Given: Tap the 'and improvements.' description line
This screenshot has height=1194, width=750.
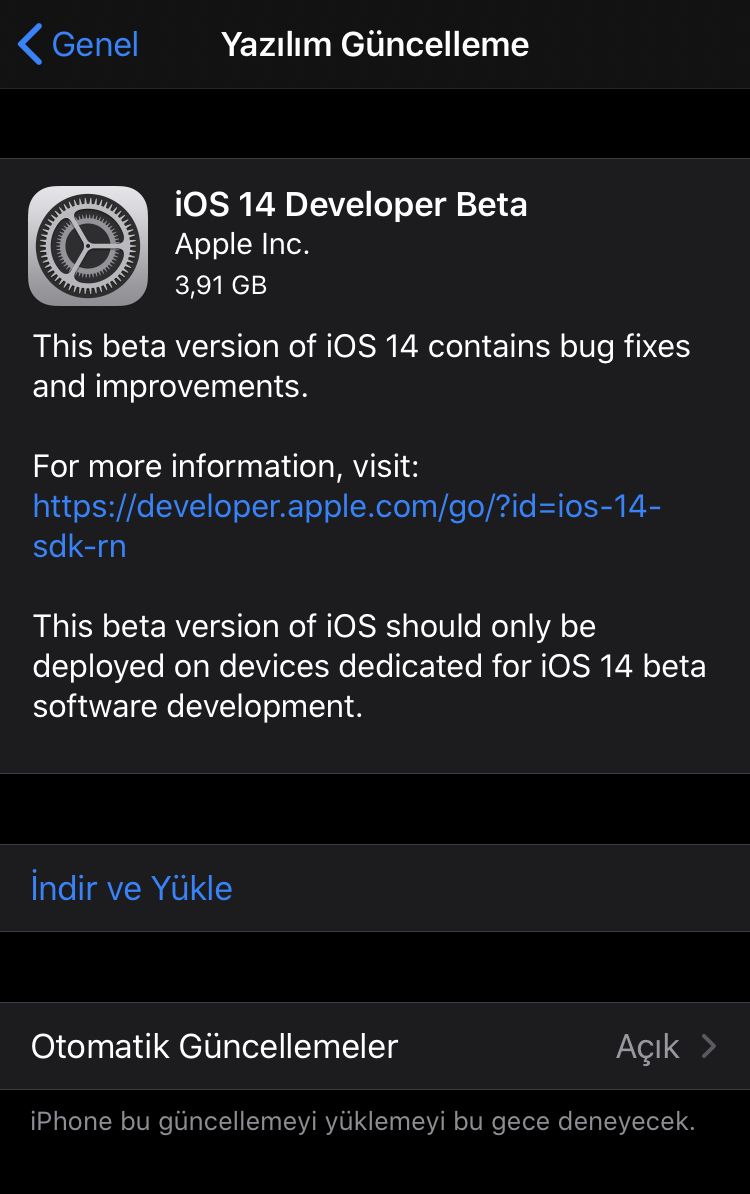Looking at the screenshot, I should (x=170, y=387).
